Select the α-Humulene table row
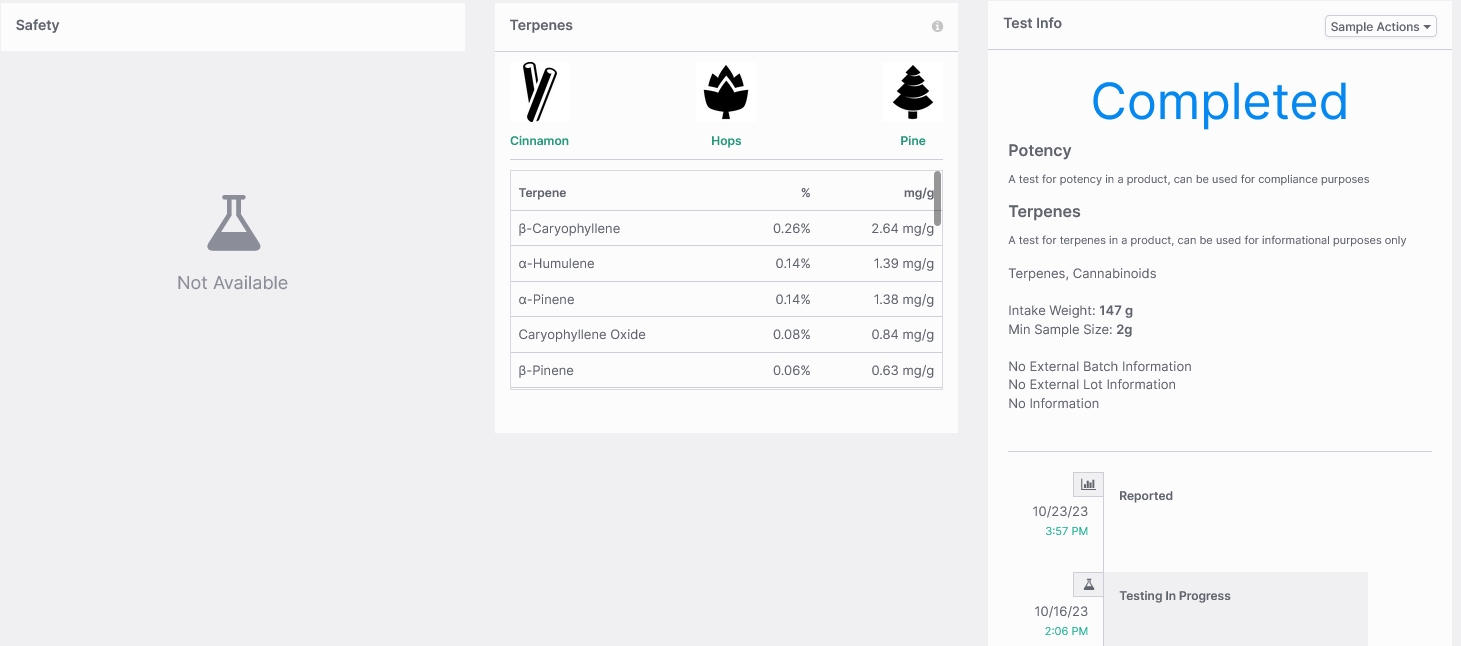This screenshot has width=1461, height=646. pyautogui.click(x=726, y=264)
